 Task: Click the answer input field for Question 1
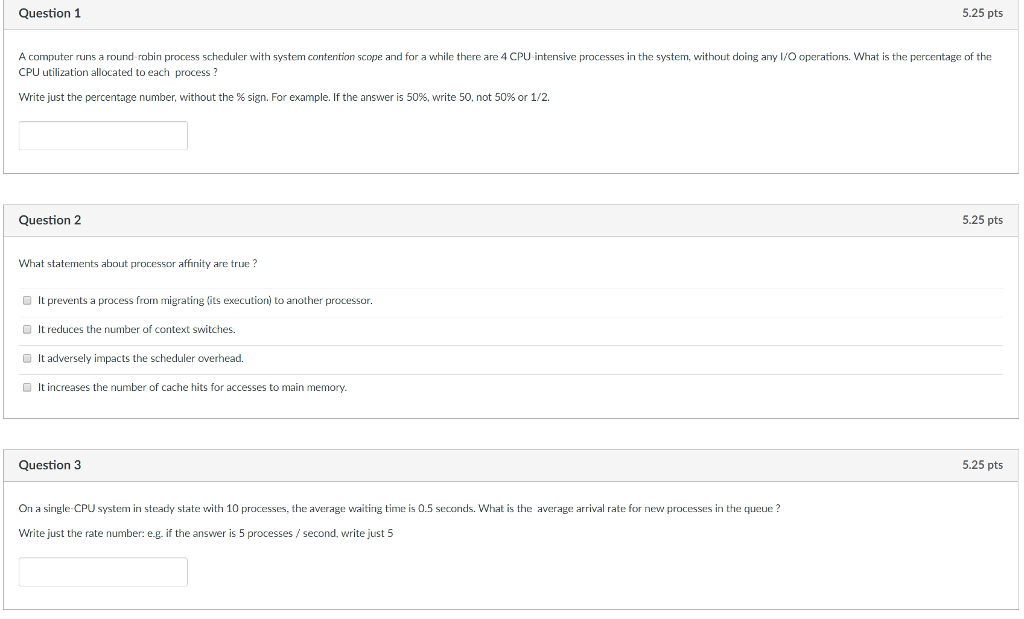[103, 135]
